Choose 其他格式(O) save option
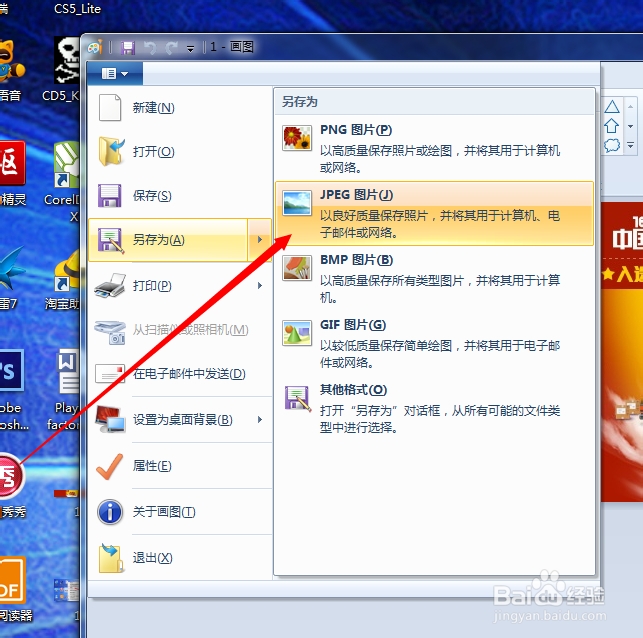This screenshot has height=638, width=643. (434, 409)
